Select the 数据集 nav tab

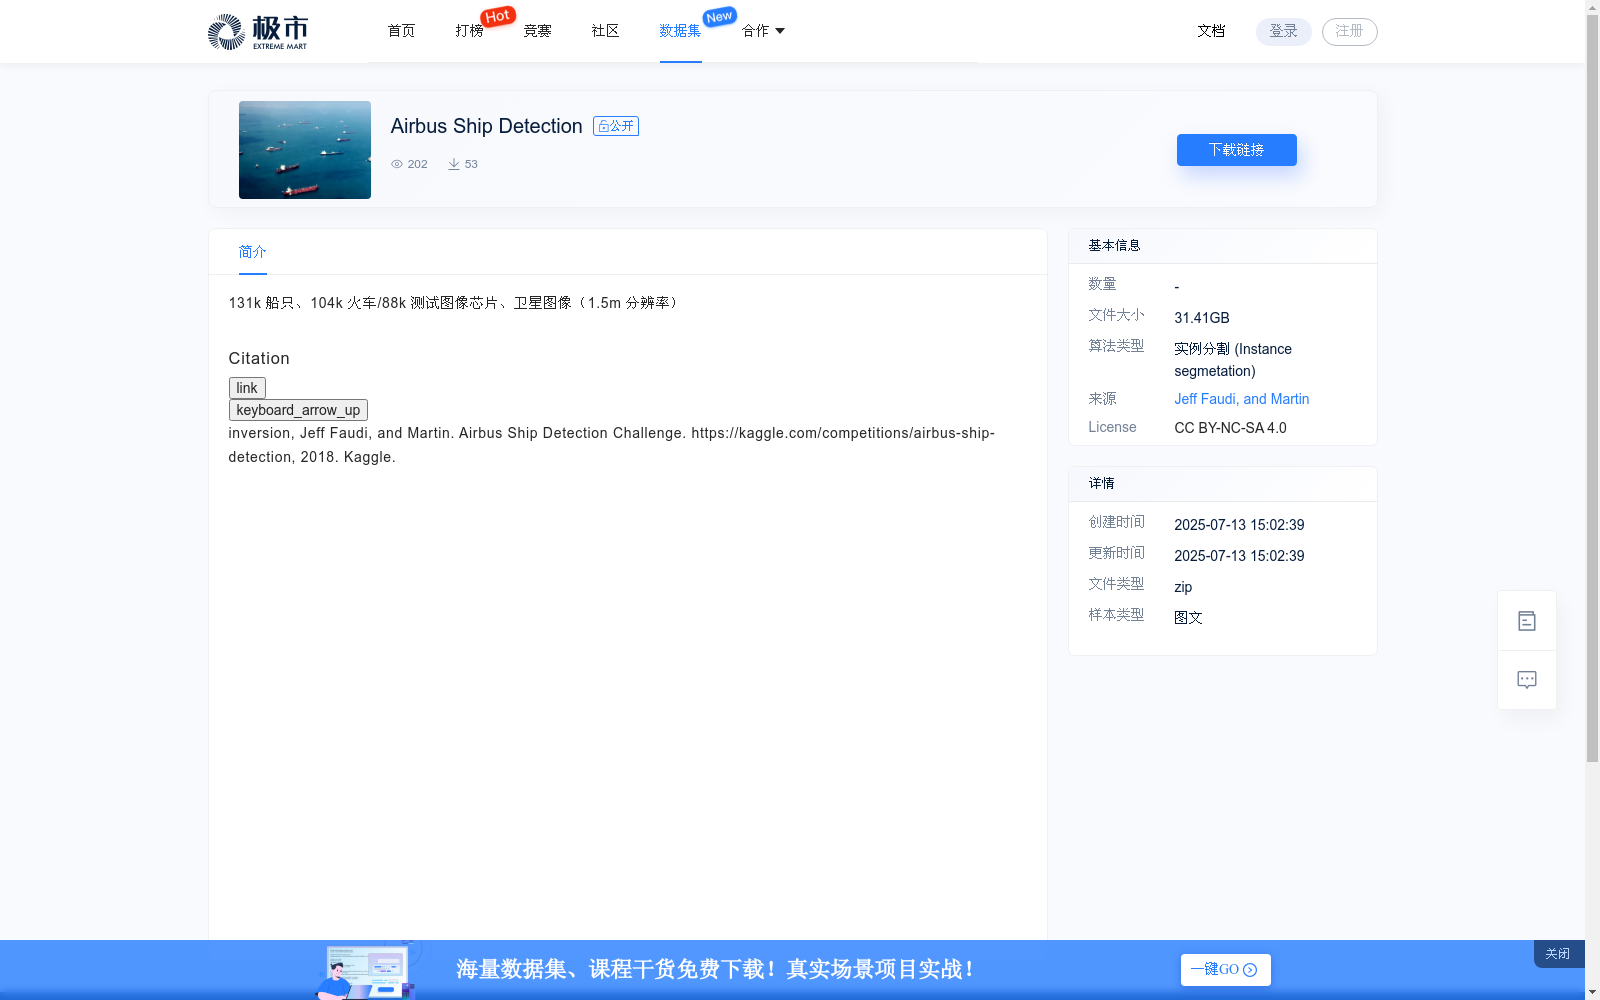pos(680,31)
